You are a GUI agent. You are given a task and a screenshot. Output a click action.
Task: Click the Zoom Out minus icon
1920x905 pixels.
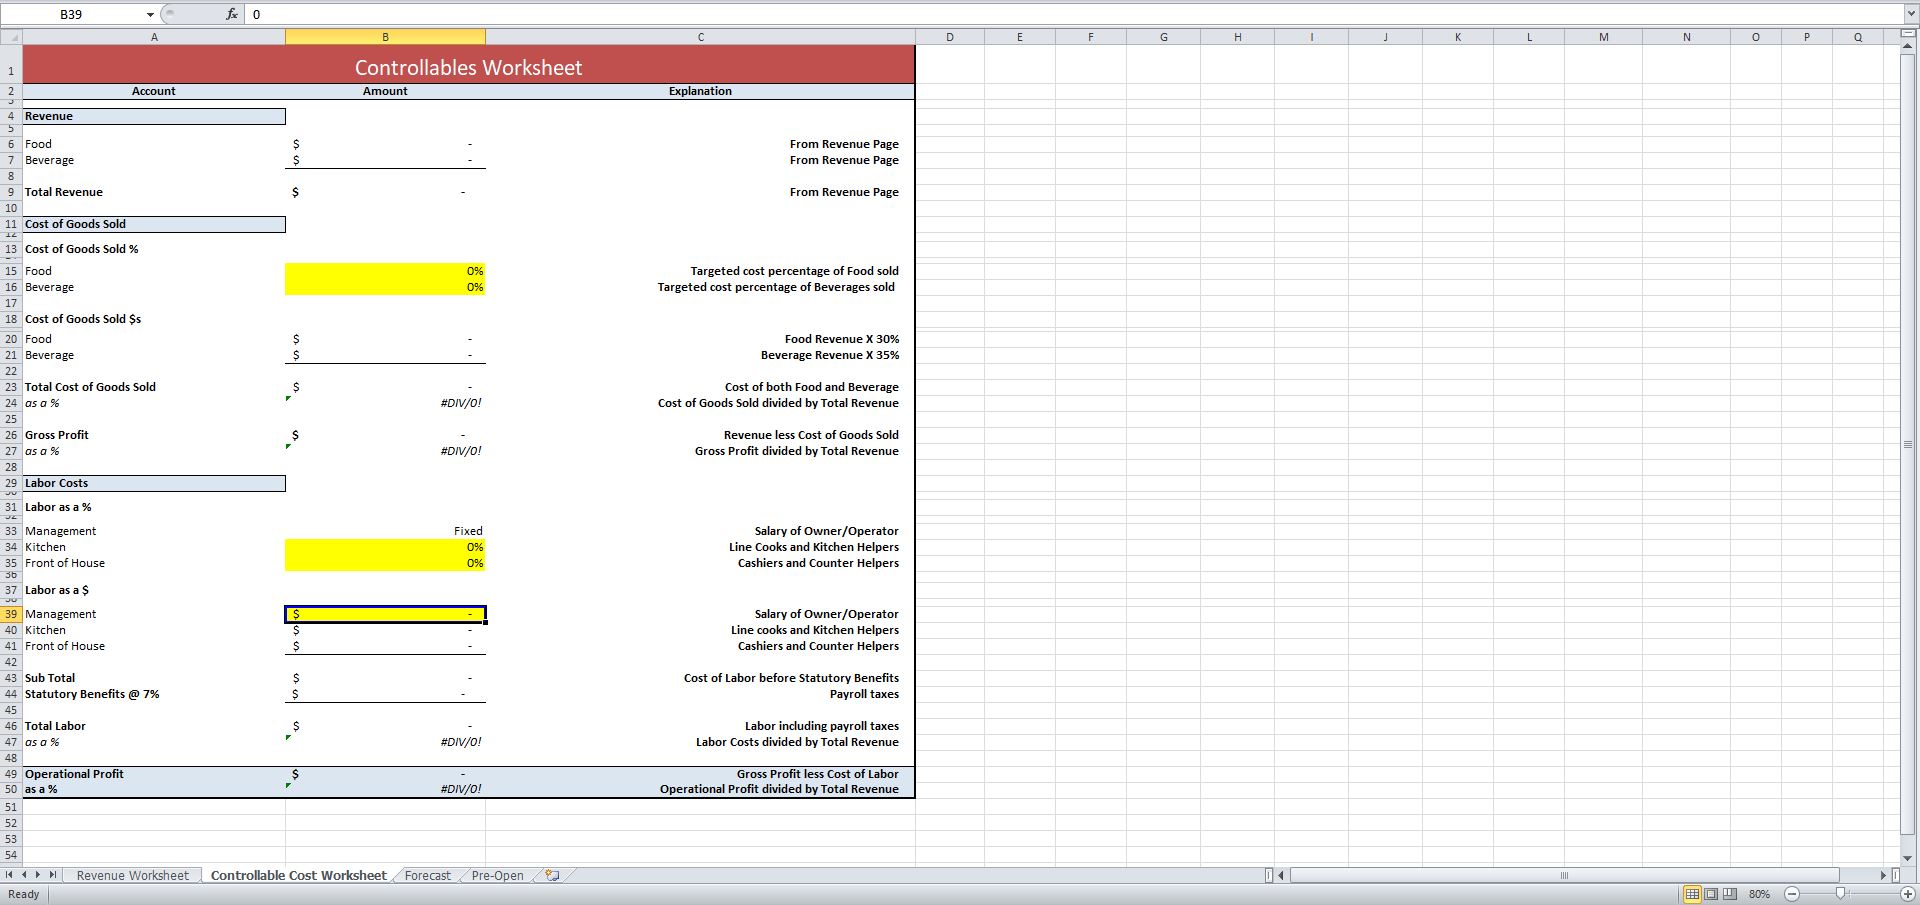point(1790,894)
